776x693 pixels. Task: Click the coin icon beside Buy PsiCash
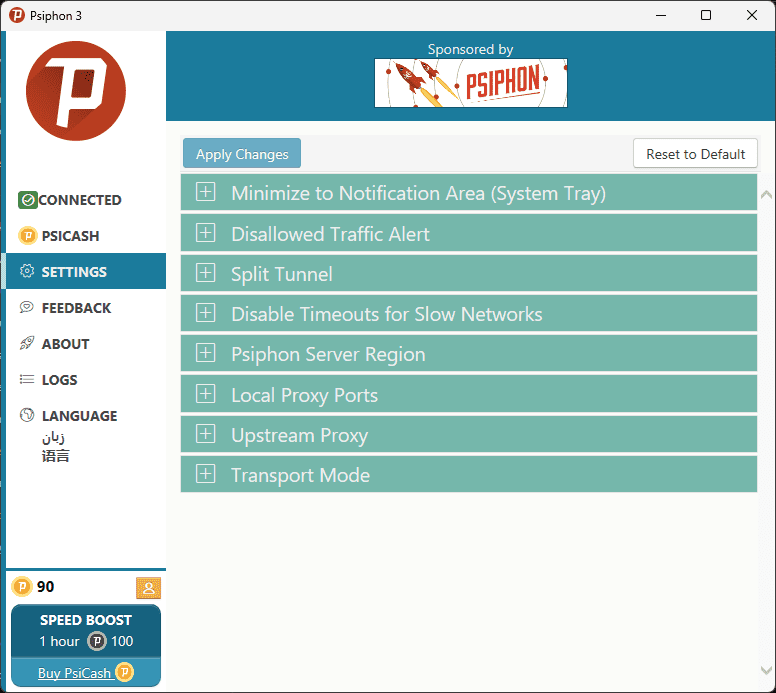(125, 672)
